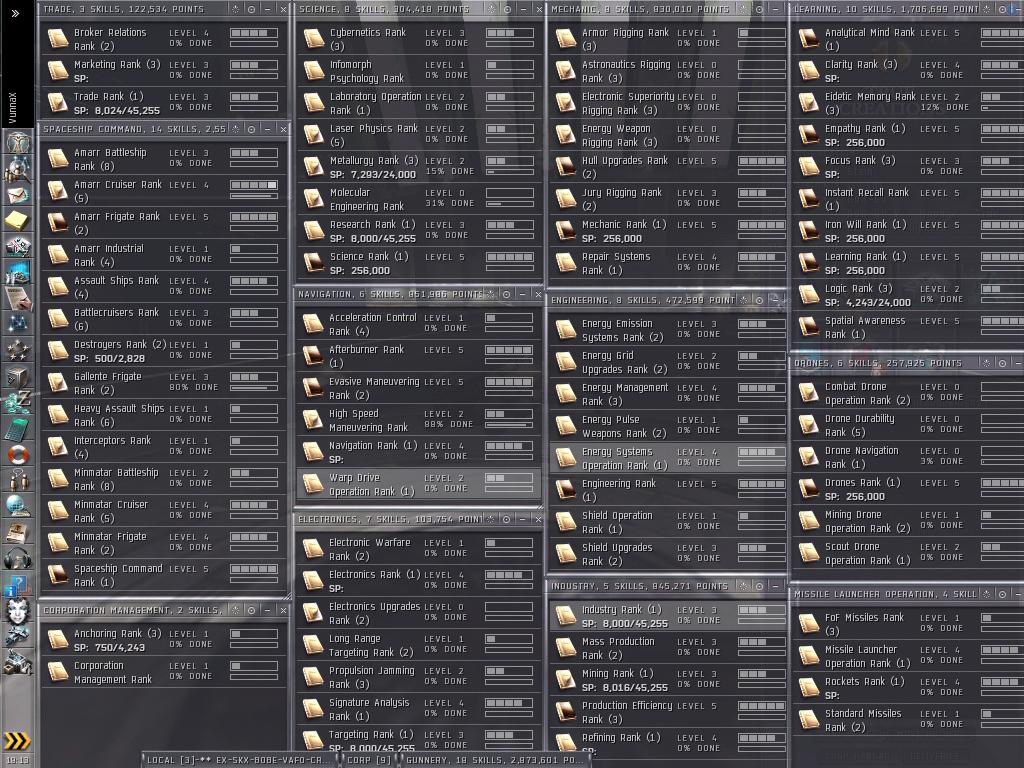Open the blue info and question icon
This screenshot has width=1024, height=768.
[17, 584]
